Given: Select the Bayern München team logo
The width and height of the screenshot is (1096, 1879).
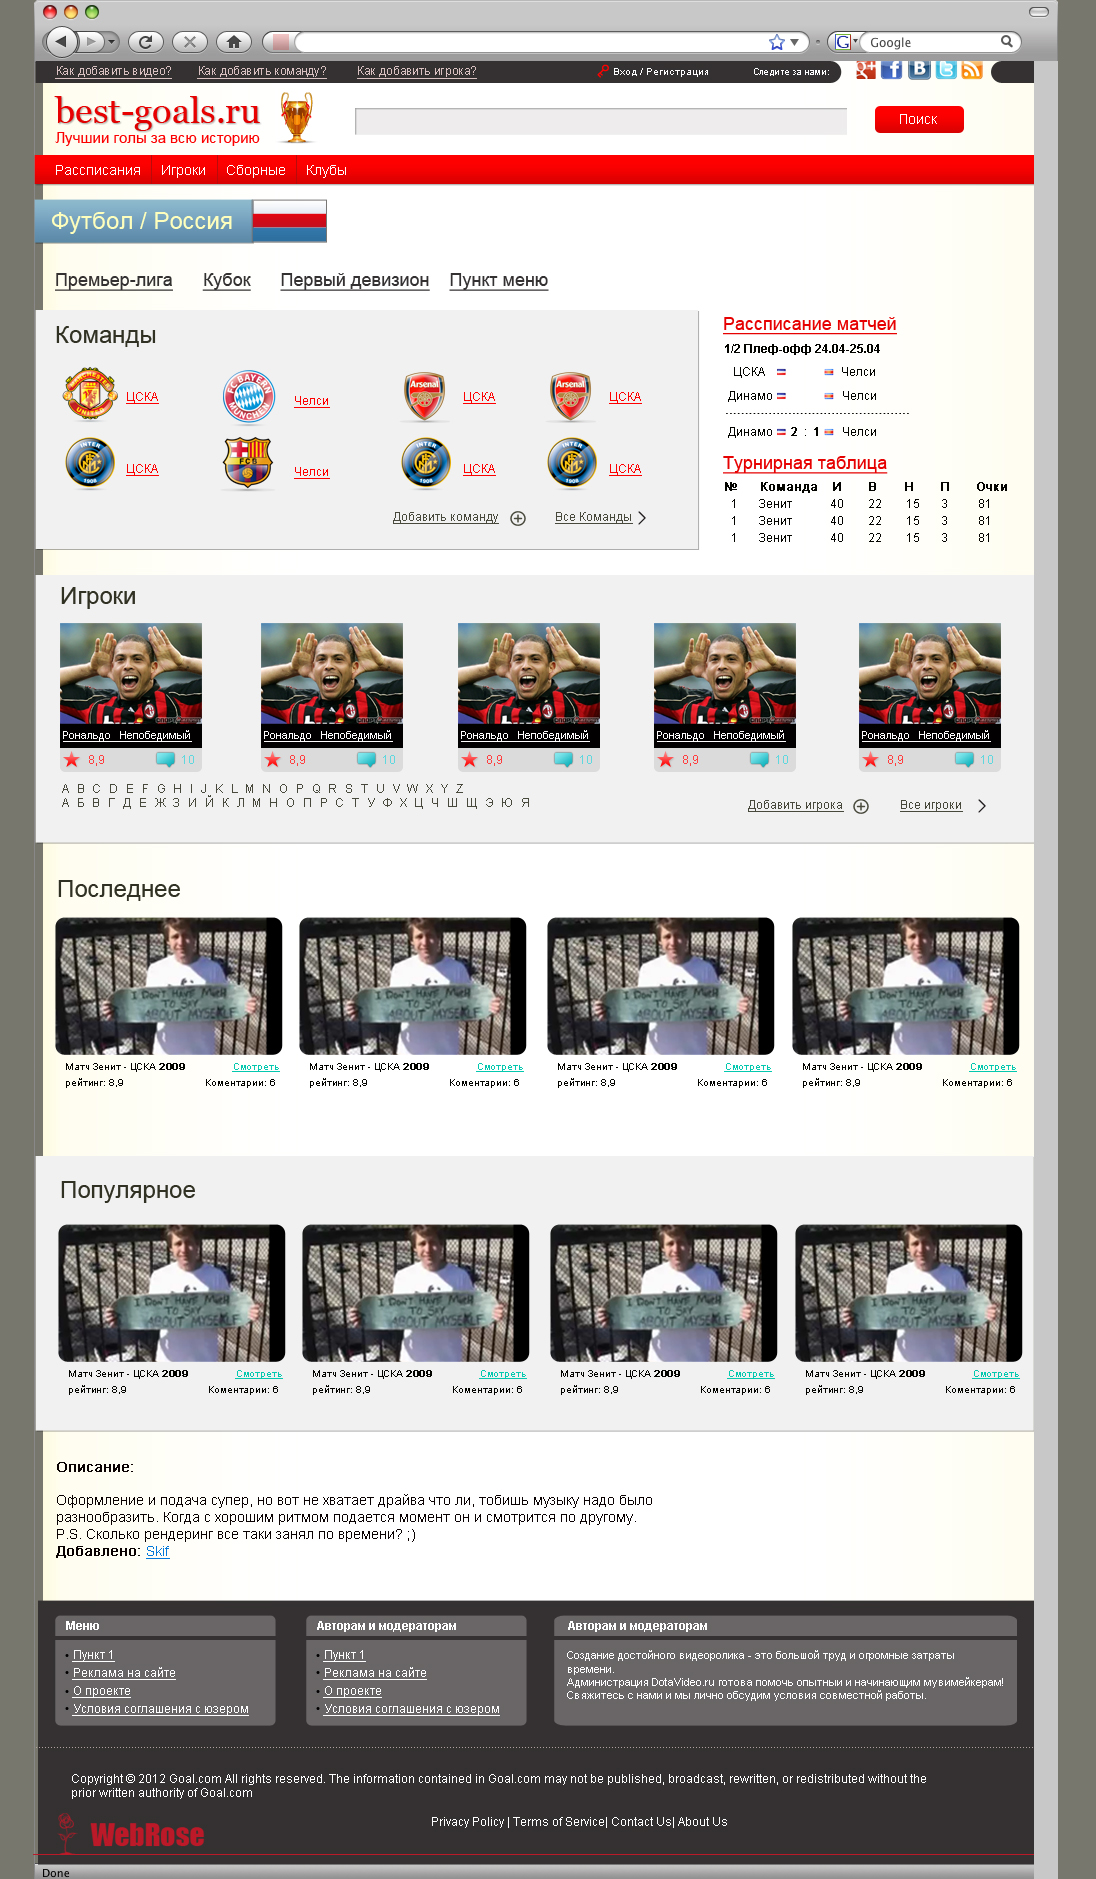Looking at the screenshot, I should pyautogui.click(x=249, y=397).
